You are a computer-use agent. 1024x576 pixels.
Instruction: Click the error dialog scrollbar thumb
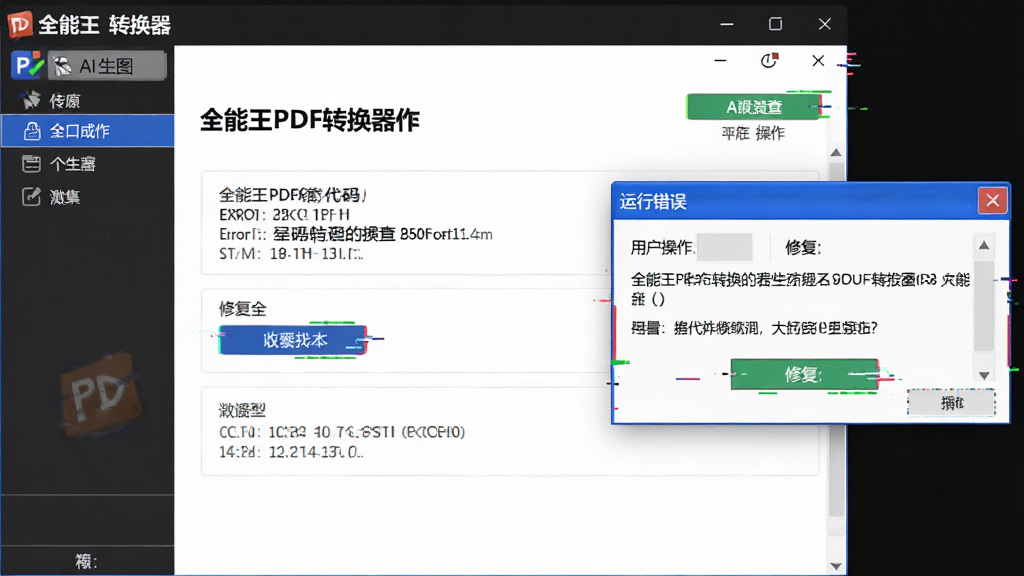point(984,306)
